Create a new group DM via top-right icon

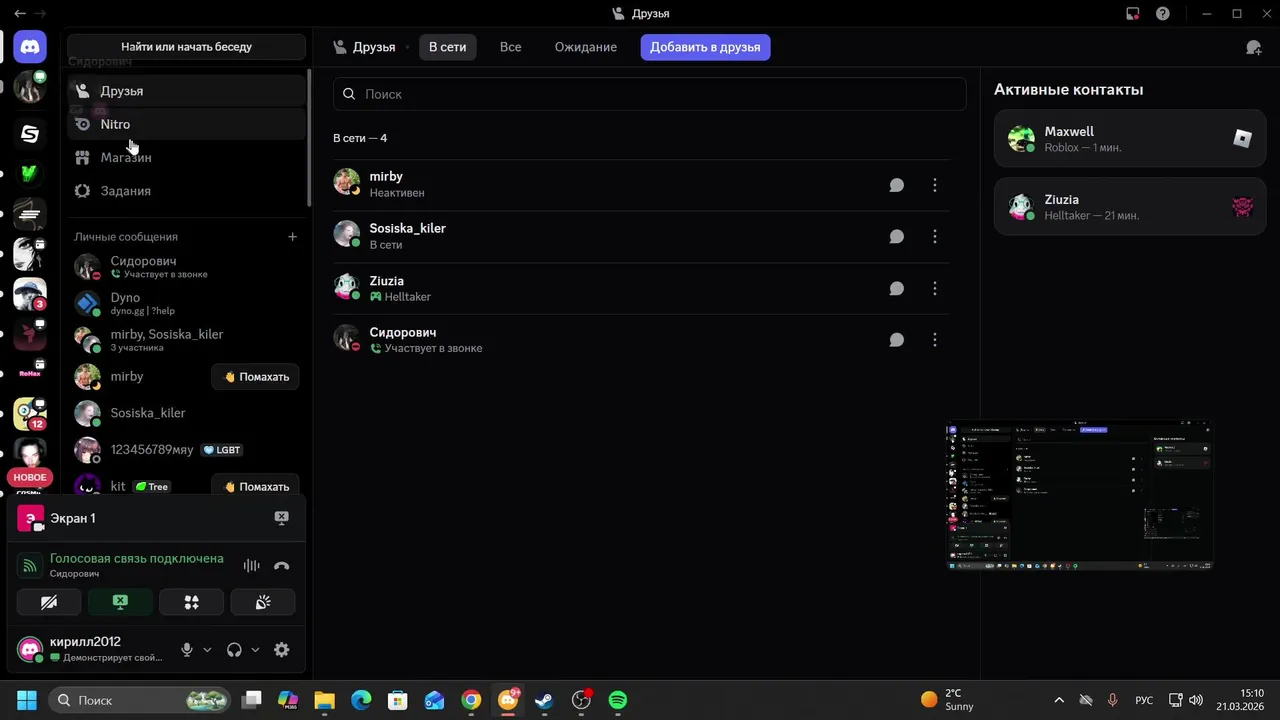[1253, 47]
